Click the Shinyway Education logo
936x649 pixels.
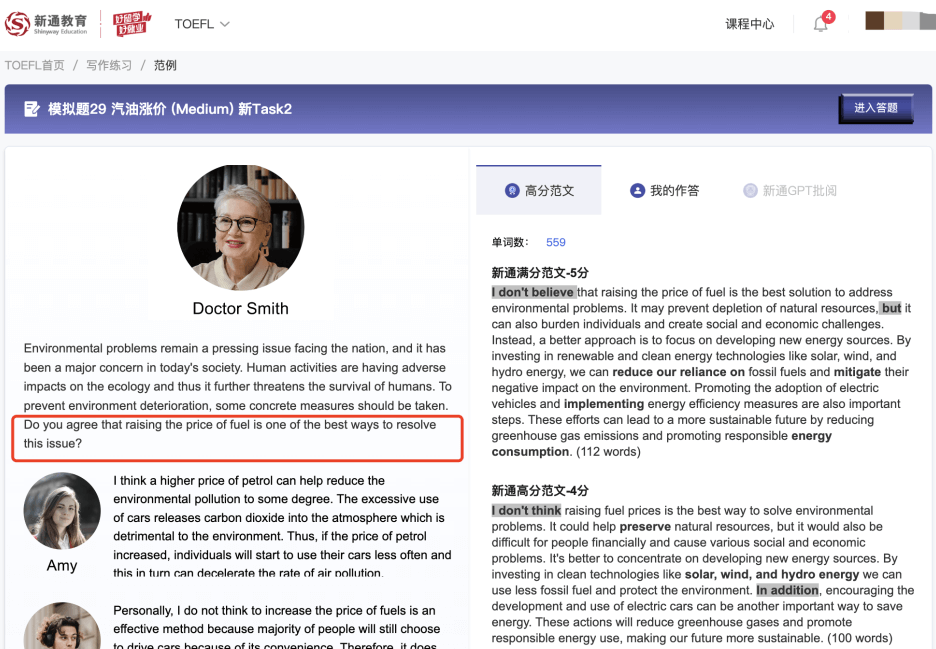pos(47,24)
